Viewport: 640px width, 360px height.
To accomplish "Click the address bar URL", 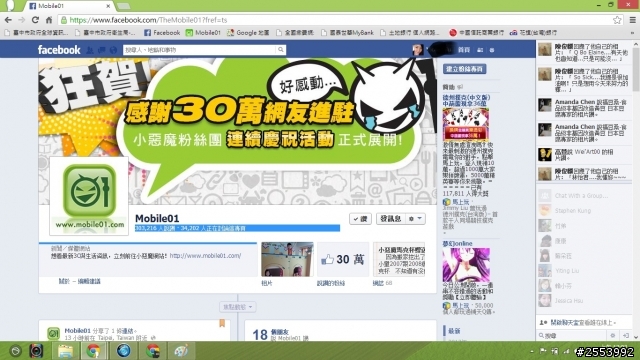I will tap(148, 20).
